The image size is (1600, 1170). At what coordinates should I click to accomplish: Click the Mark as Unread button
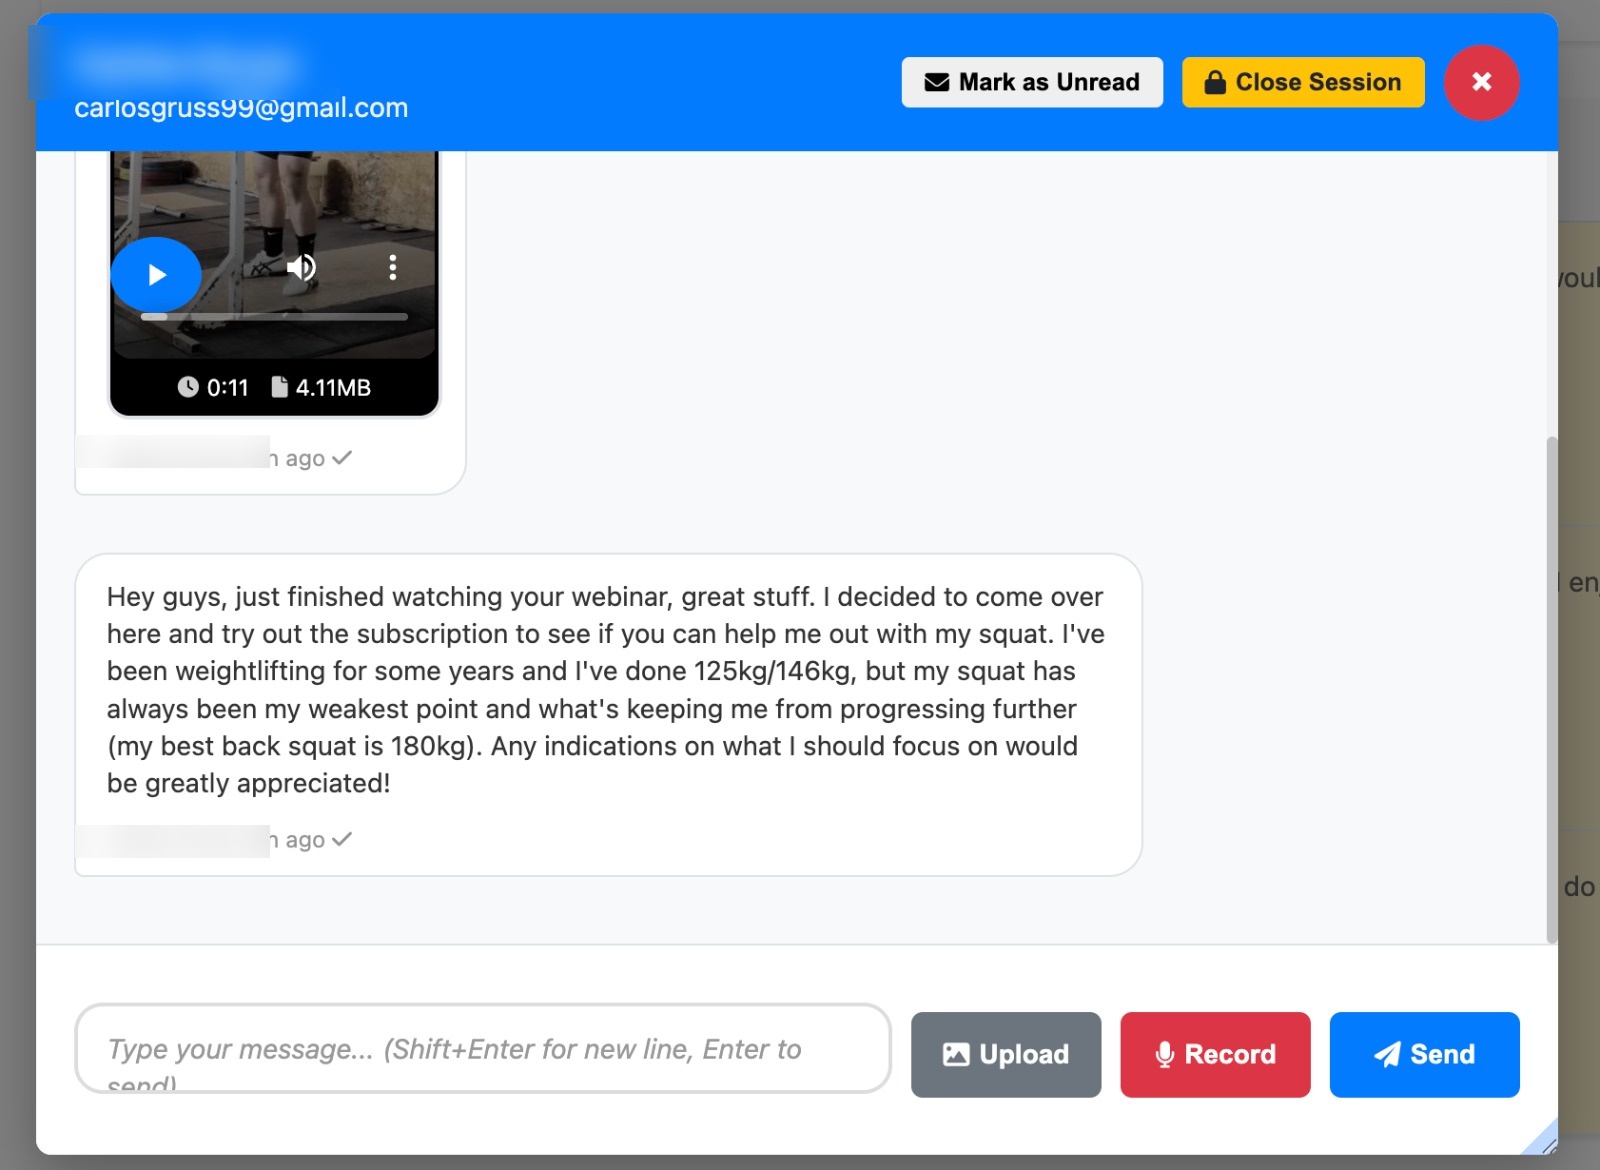coord(1032,82)
